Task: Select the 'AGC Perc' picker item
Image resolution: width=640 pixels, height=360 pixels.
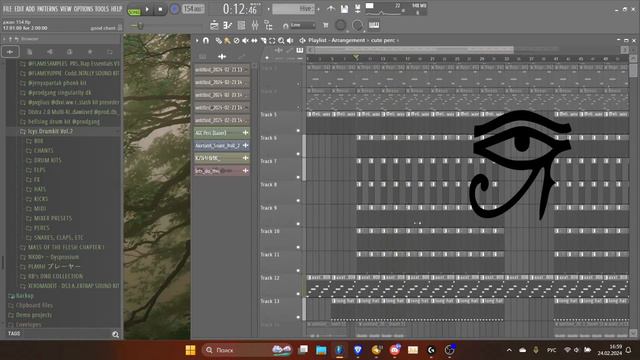Action: coord(222,133)
